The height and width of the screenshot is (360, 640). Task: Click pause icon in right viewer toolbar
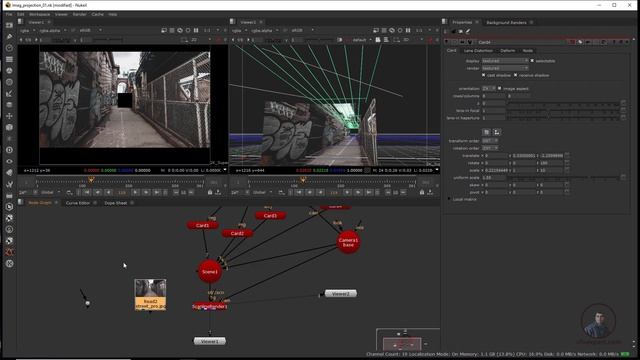tap(408, 30)
